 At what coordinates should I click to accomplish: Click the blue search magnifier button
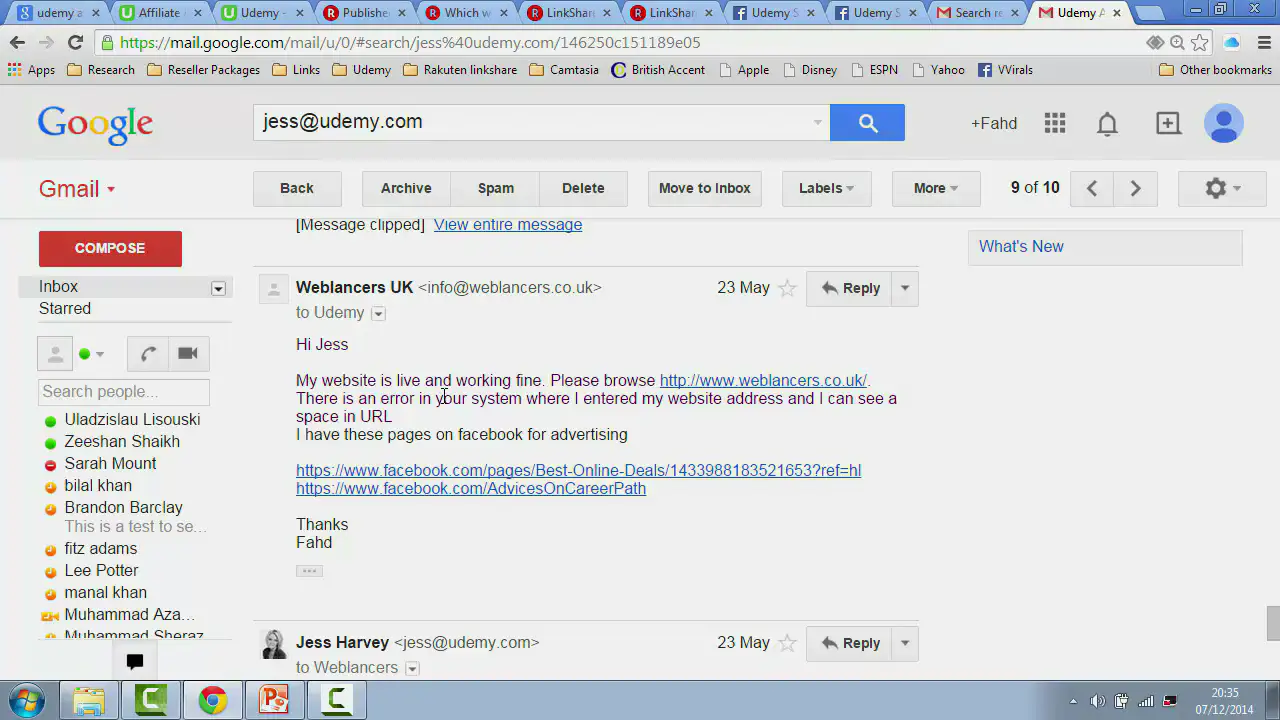coord(867,123)
